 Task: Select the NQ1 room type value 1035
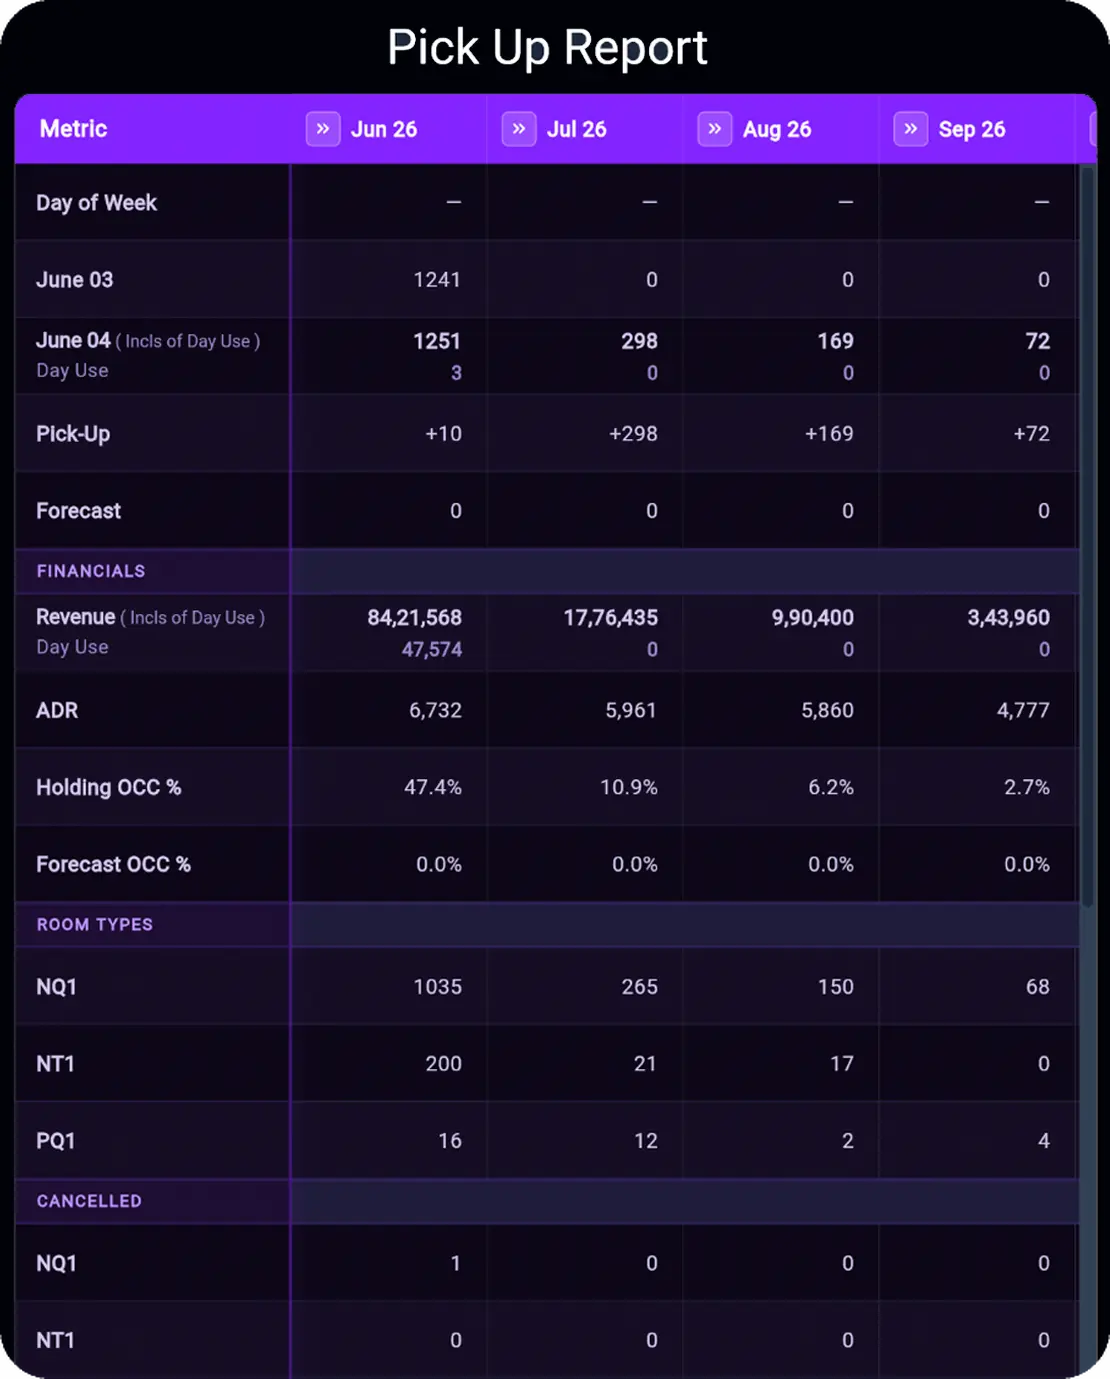tap(438, 987)
